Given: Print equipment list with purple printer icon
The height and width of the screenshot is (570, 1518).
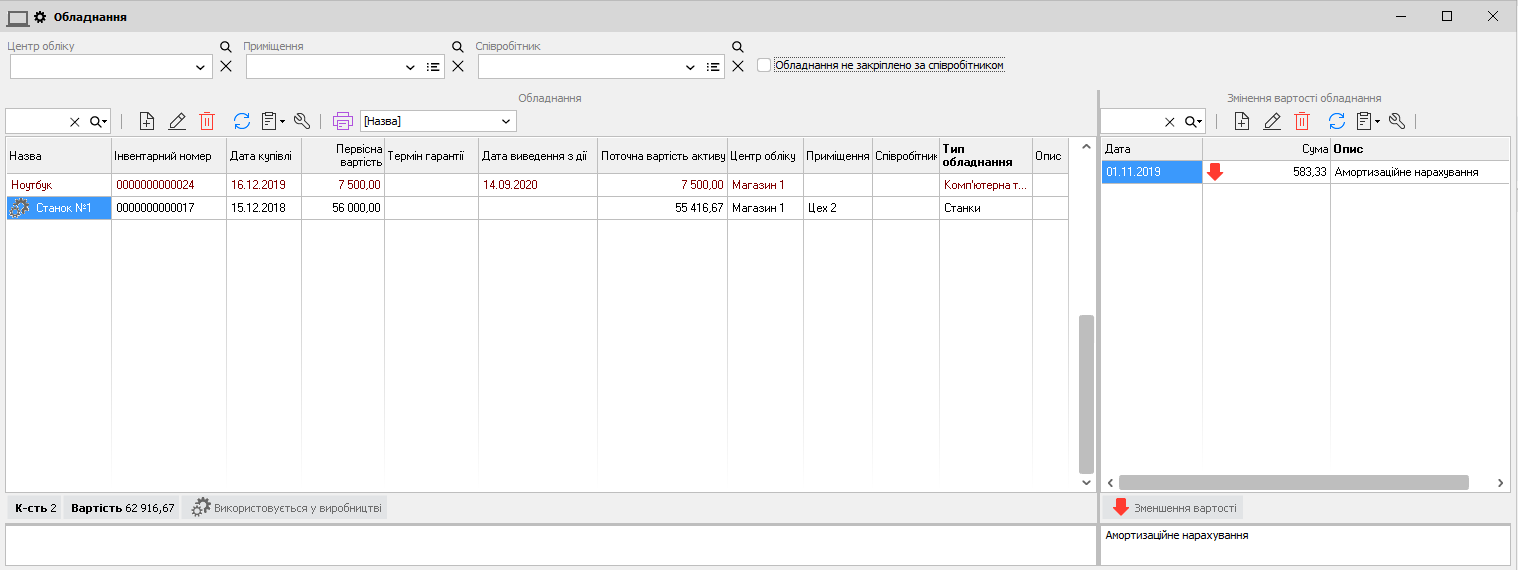Looking at the screenshot, I should coord(343,121).
